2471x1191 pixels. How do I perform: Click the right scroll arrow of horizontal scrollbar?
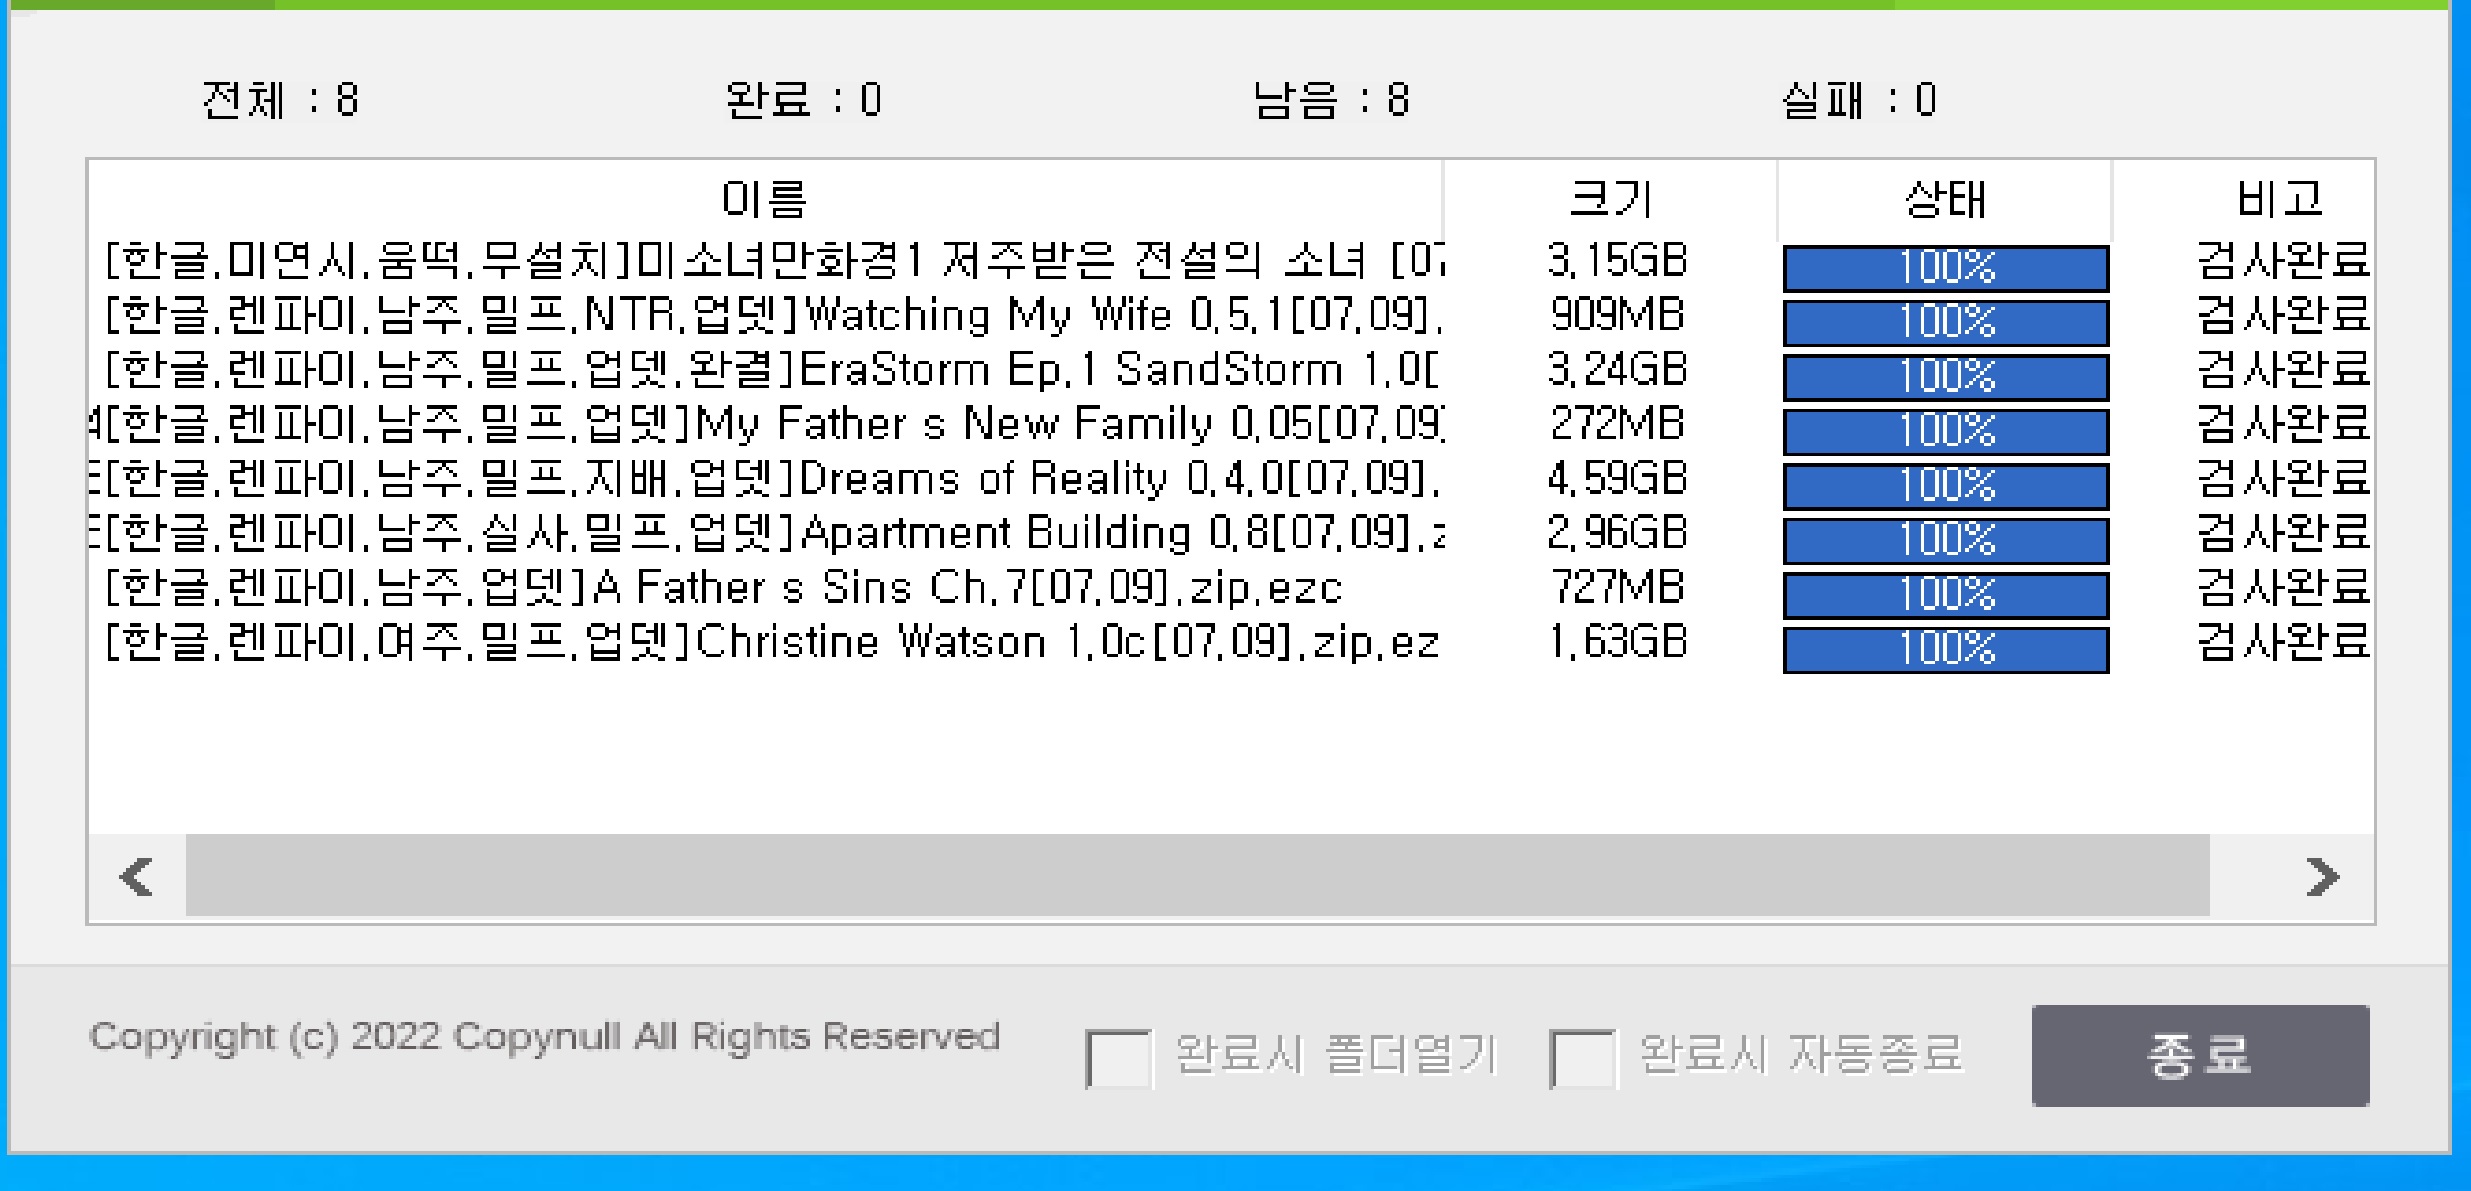point(2321,877)
